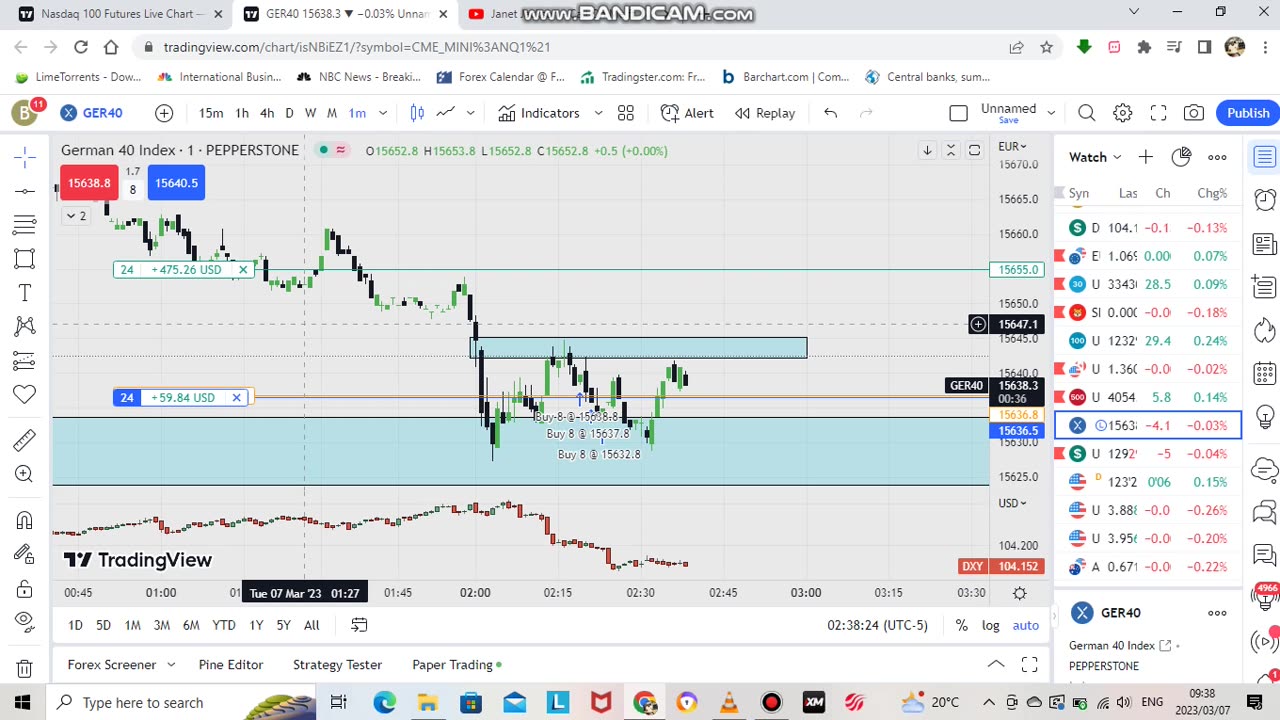Switch to the Pine Editor tab

(x=231, y=664)
